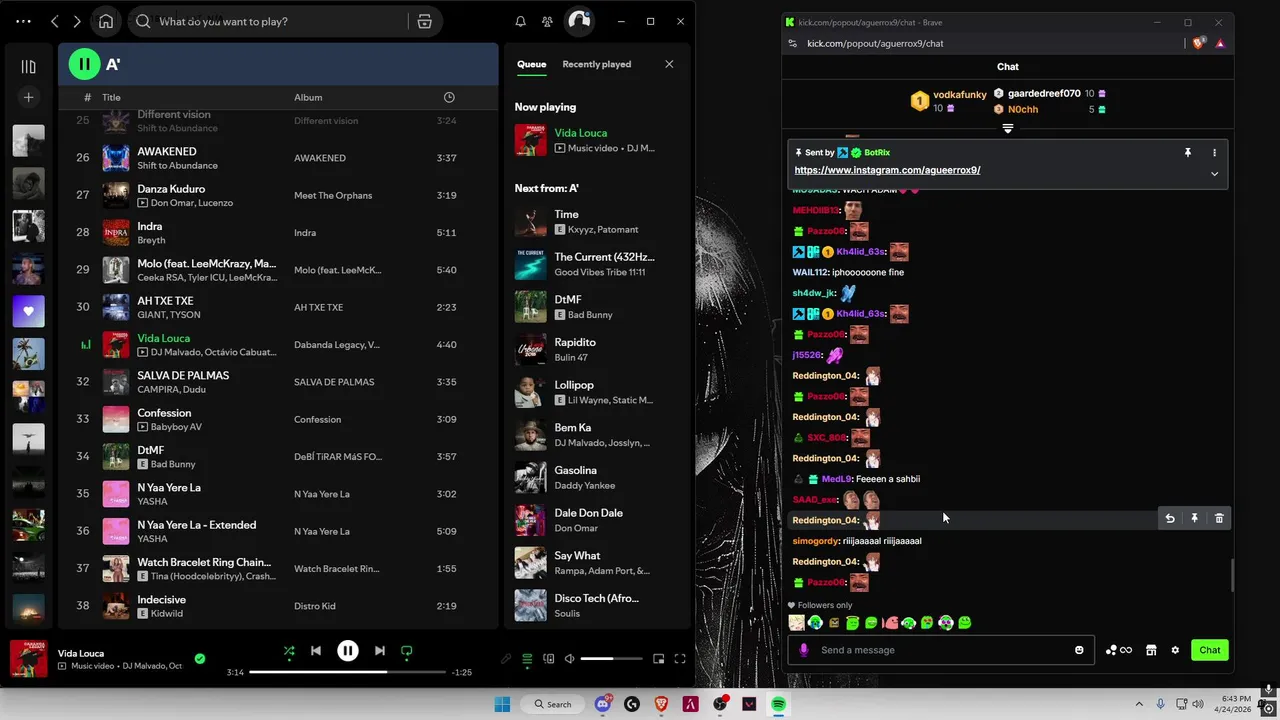Screen dimensions: 1280x720
Task: Go back in Spotify navigation
Action: point(55,21)
